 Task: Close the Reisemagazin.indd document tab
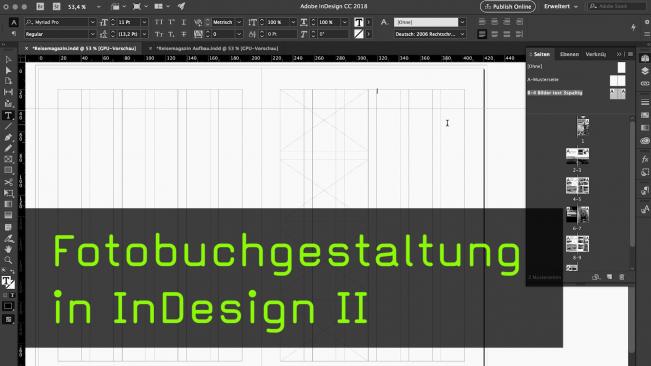[x=27, y=49]
